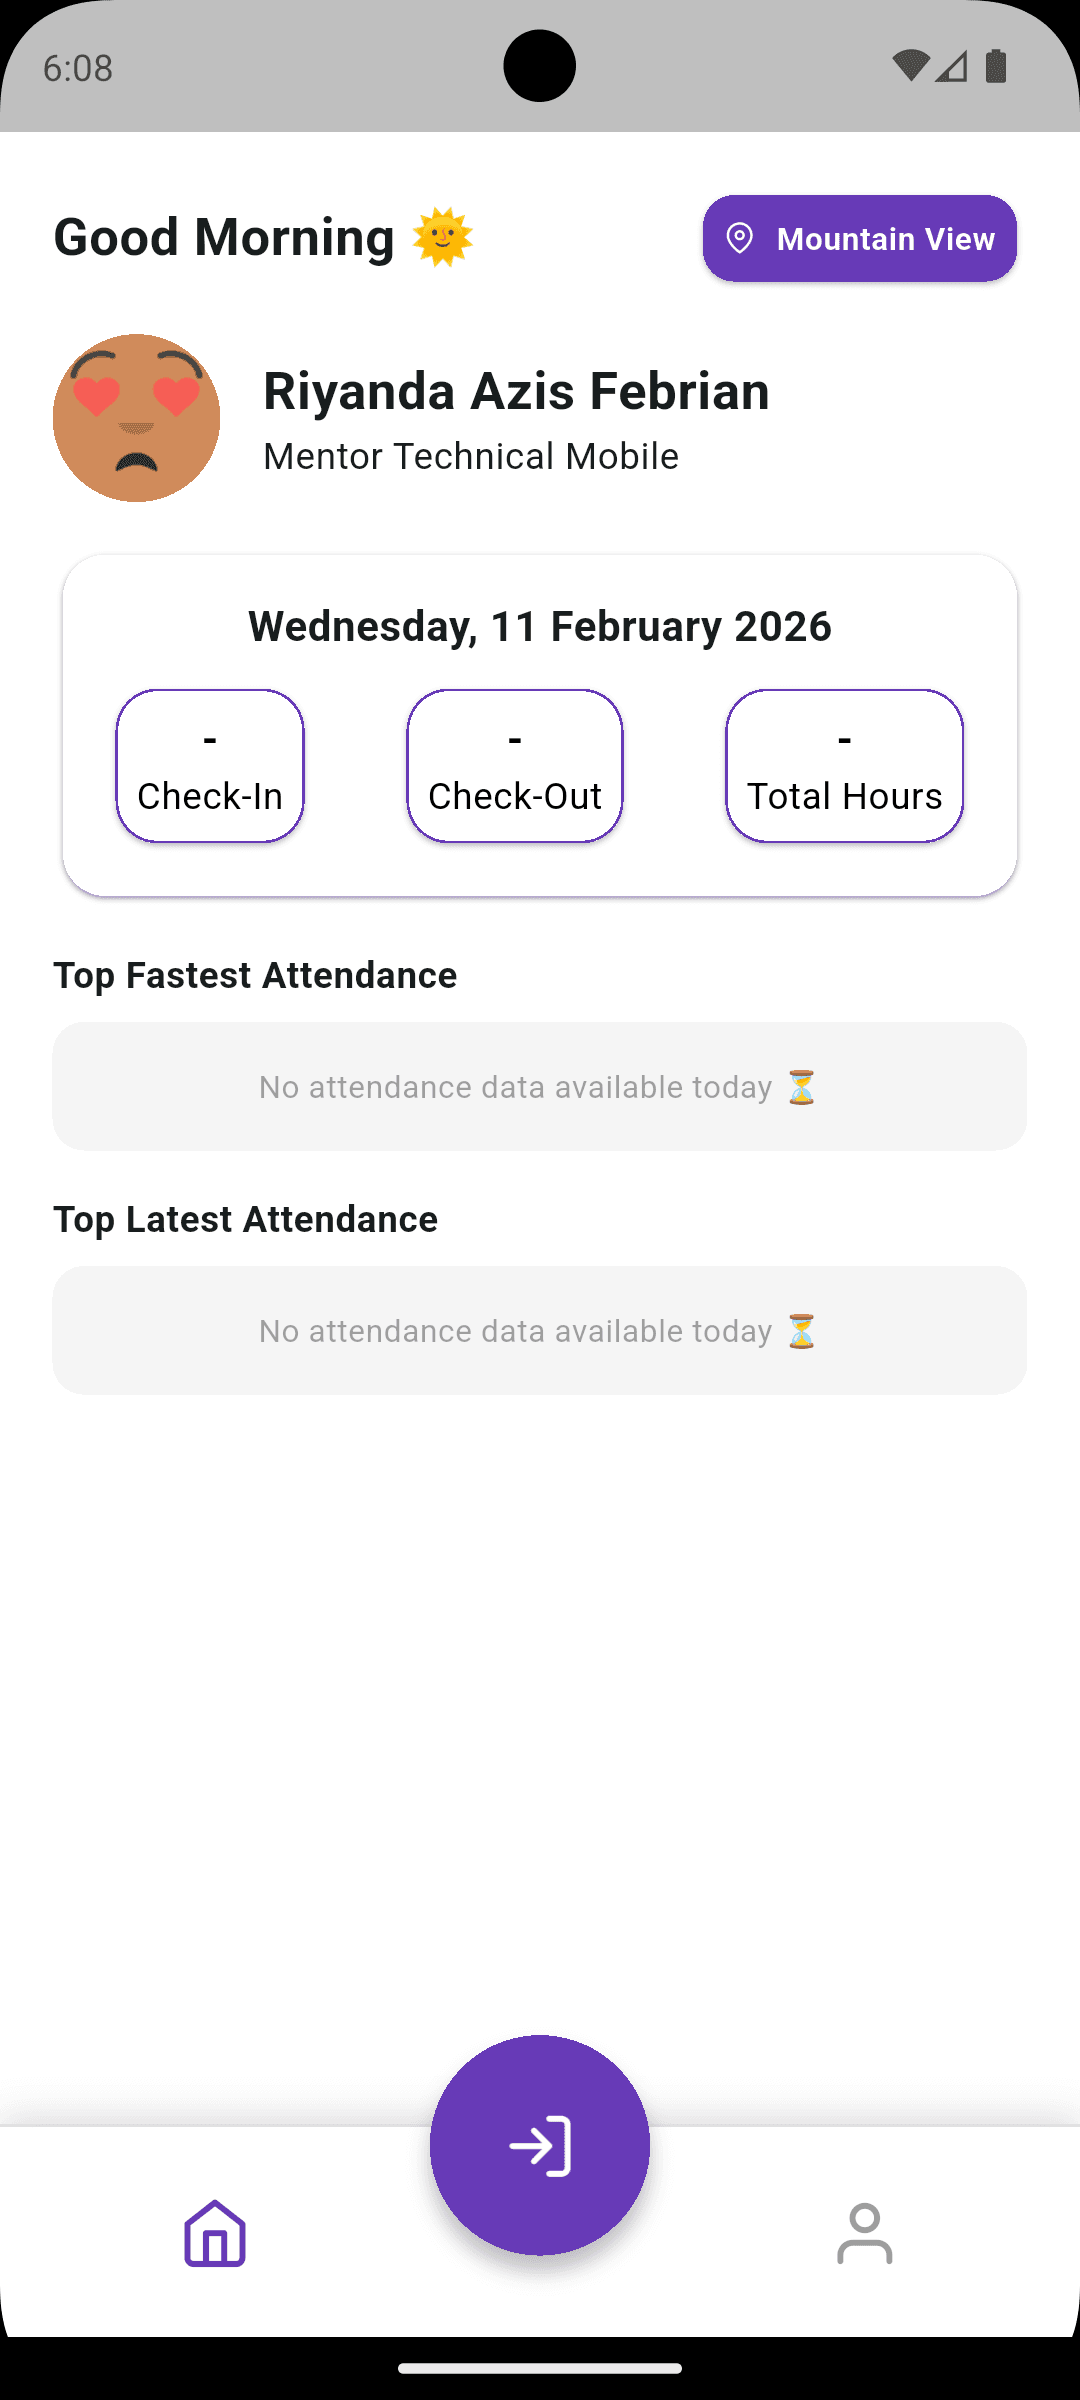The height and width of the screenshot is (2400, 1080).
Task: Tap the sun emoji beside greeting
Action: pos(442,238)
